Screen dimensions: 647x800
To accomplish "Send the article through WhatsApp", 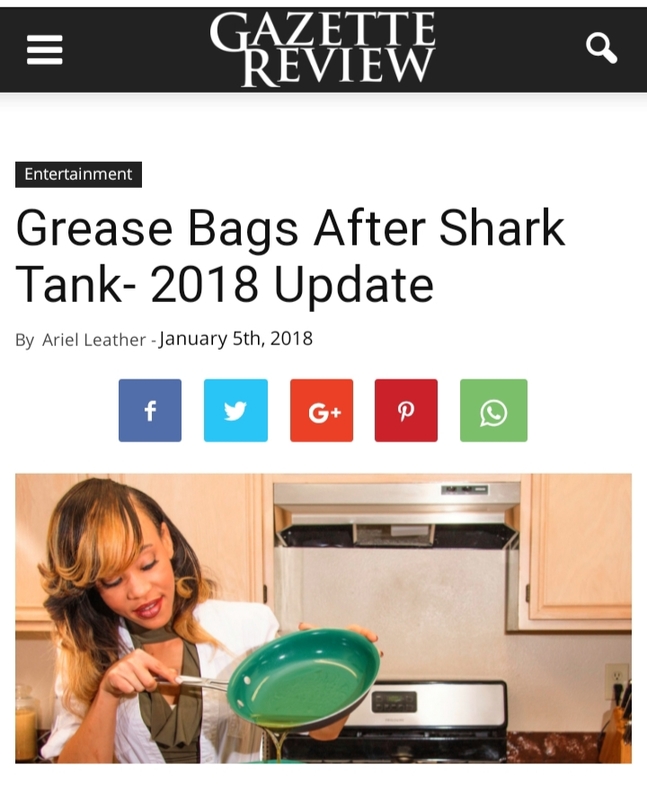I will 493,410.
